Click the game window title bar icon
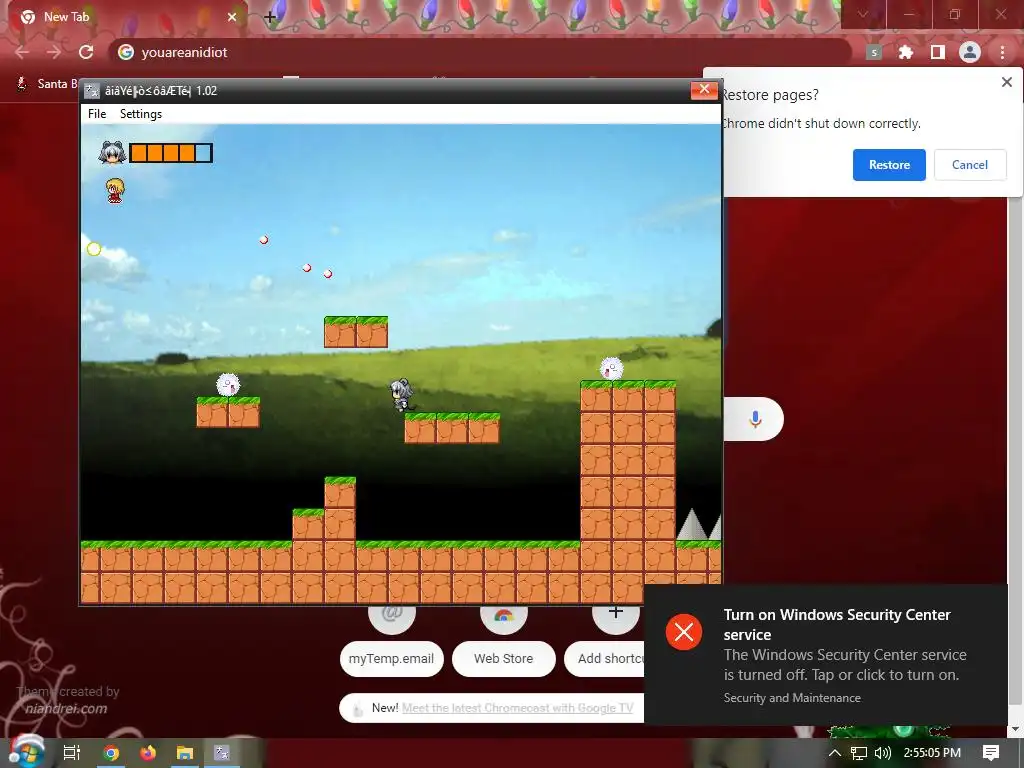Screen dimensions: 1024x768 click(x=93, y=91)
